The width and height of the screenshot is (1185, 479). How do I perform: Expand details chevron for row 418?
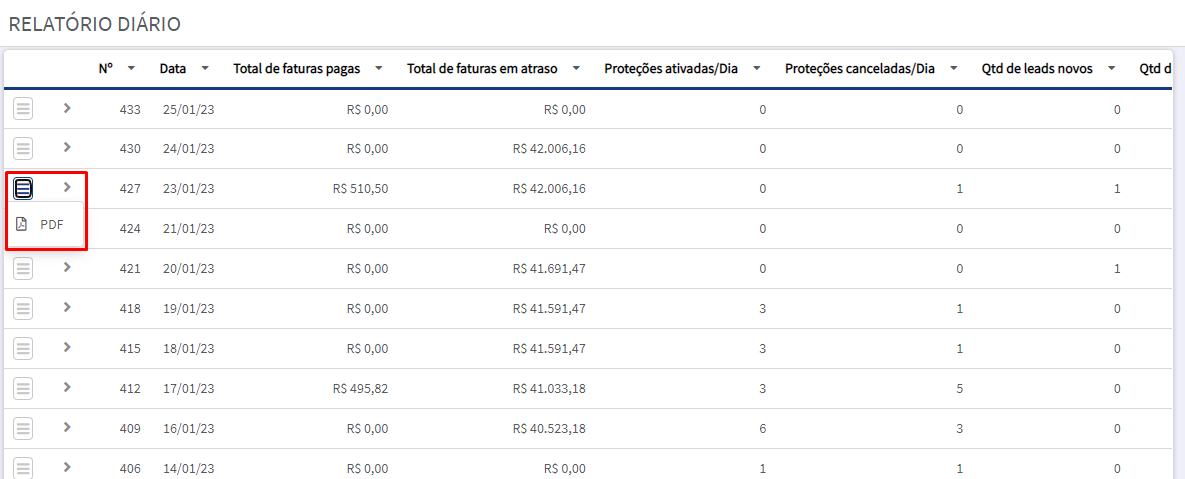[67, 307]
